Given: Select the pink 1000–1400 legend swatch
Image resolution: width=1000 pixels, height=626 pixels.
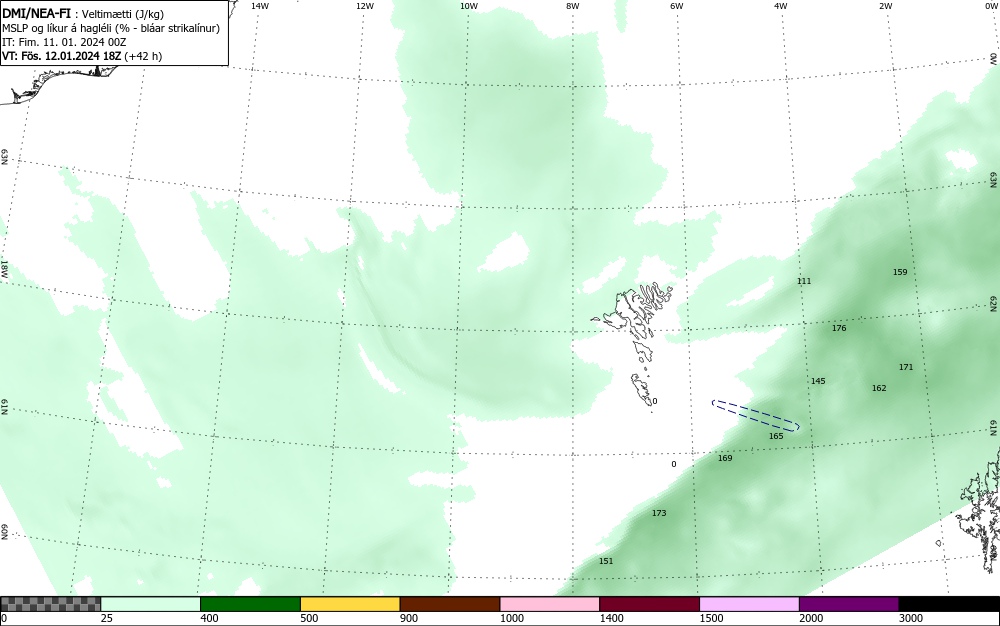Looking at the screenshot, I should (x=550, y=604).
